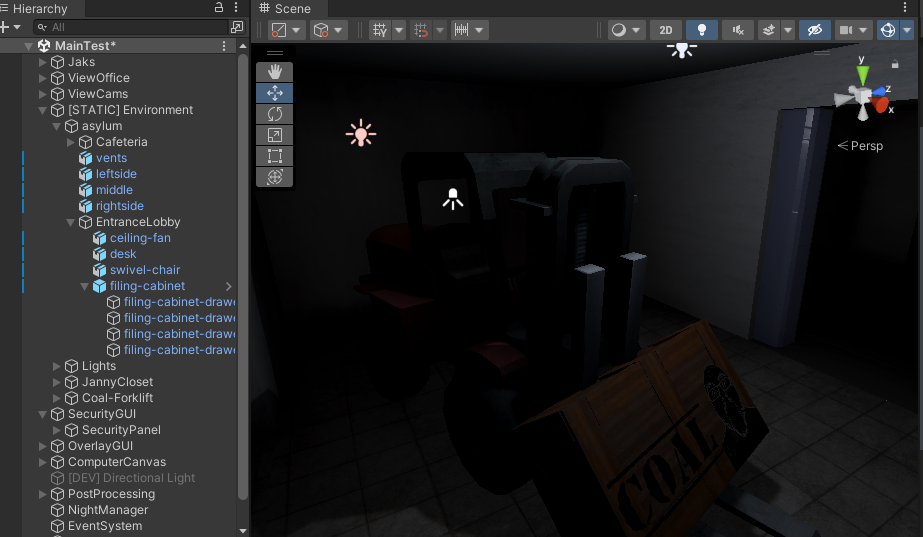Viewport: 923px width, 537px height.
Task: Expand the ViewOffice object
Action: point(42,78)
